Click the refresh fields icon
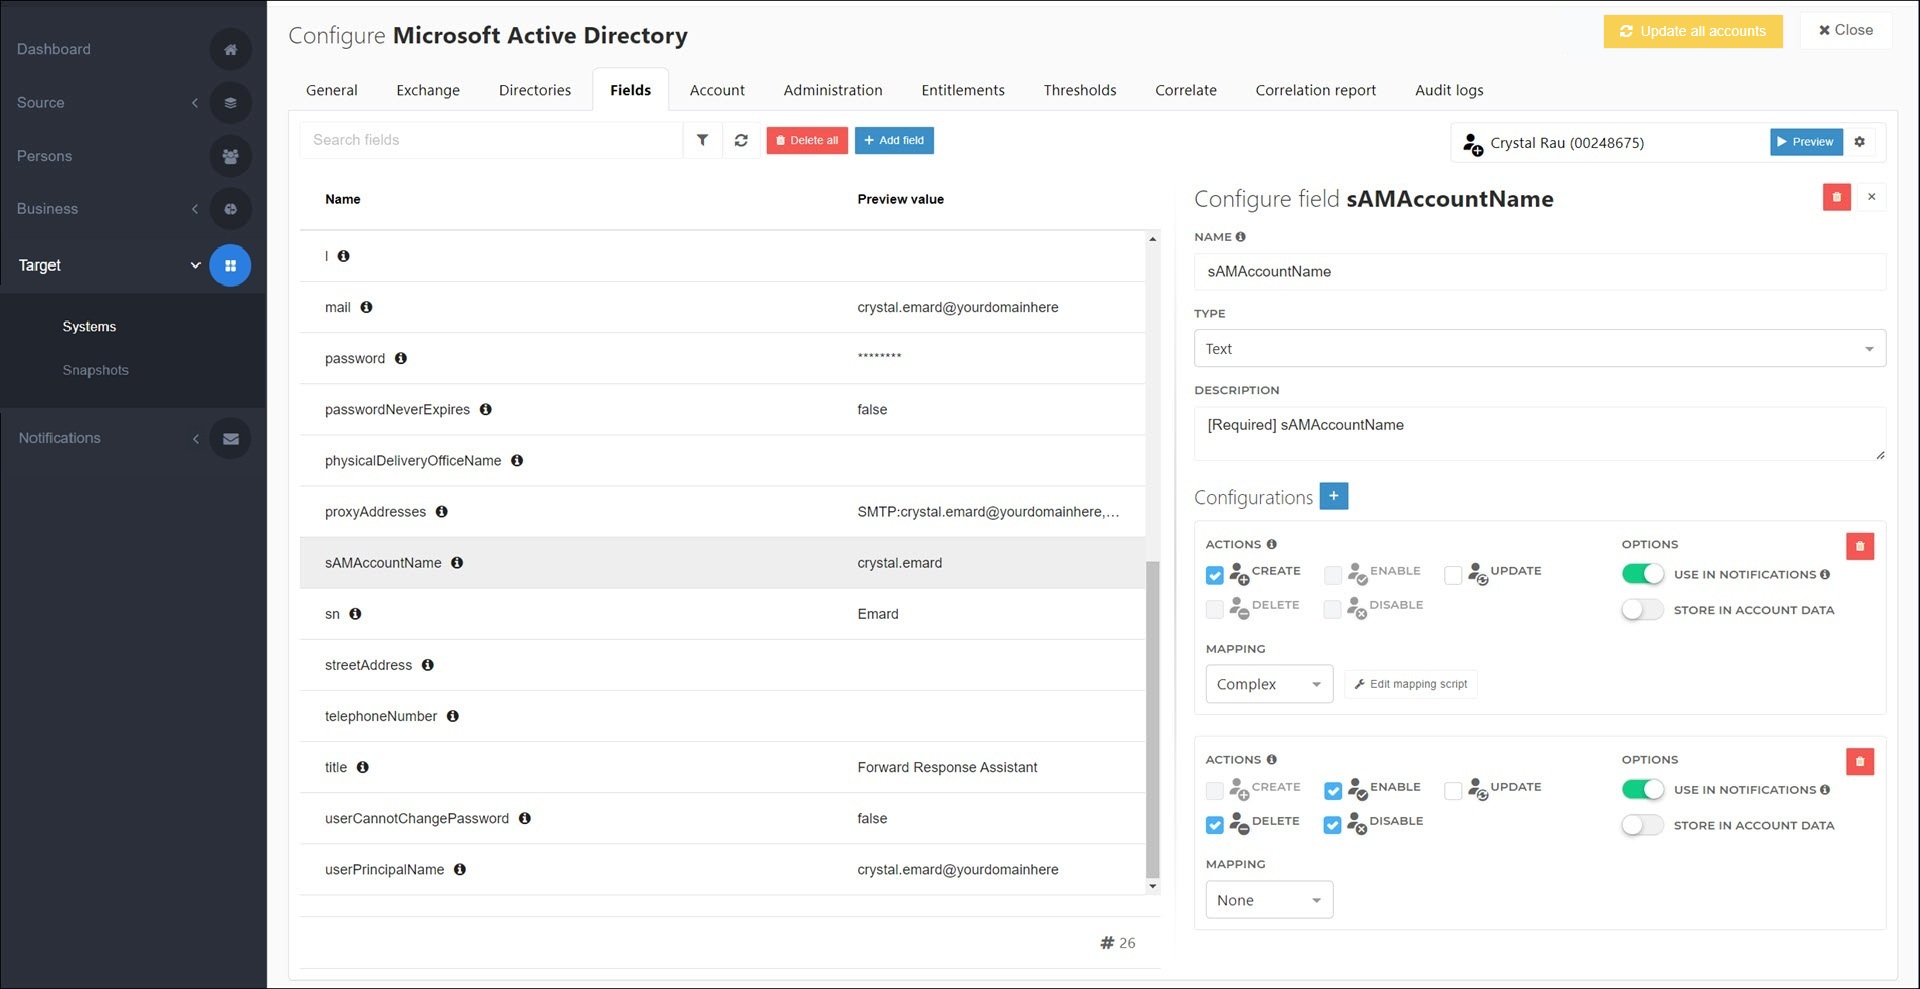The width and height of the screenshot is (1920, 989). click(741, 140)
